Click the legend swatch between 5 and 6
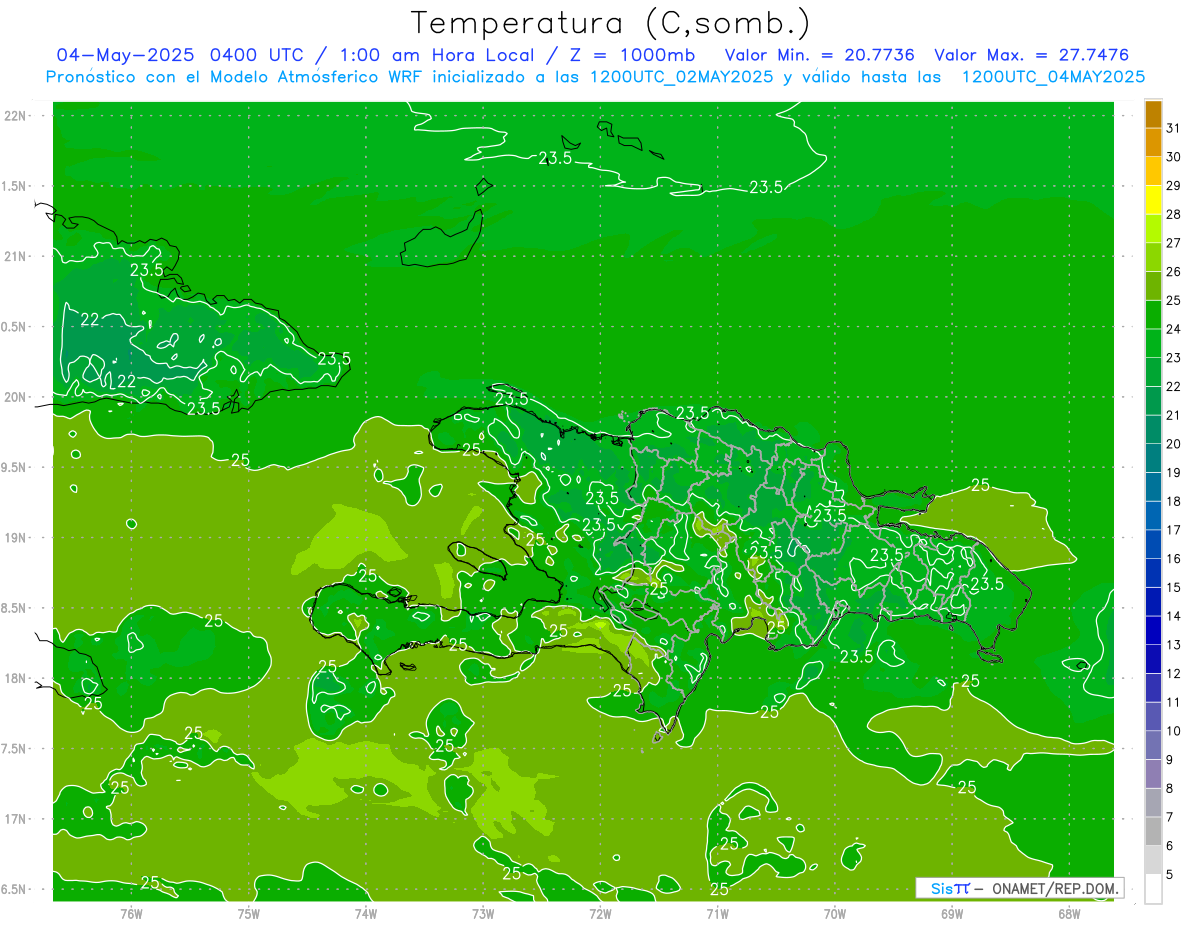Viewport: 1200px width, 927px height. click(1153, 860)
